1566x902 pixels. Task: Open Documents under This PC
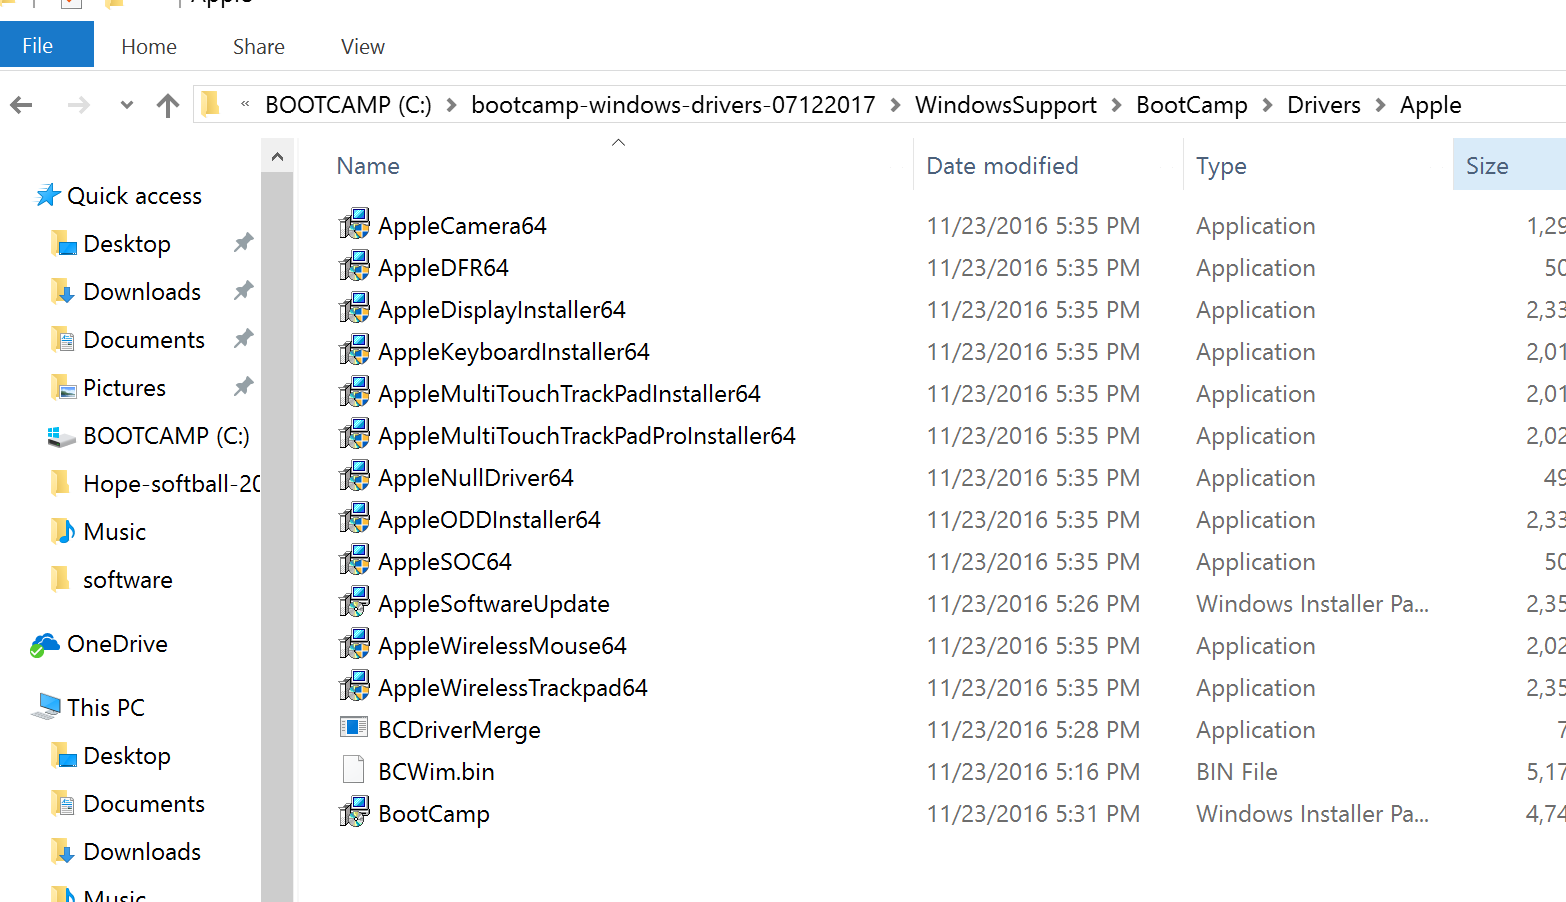(144, 804)
